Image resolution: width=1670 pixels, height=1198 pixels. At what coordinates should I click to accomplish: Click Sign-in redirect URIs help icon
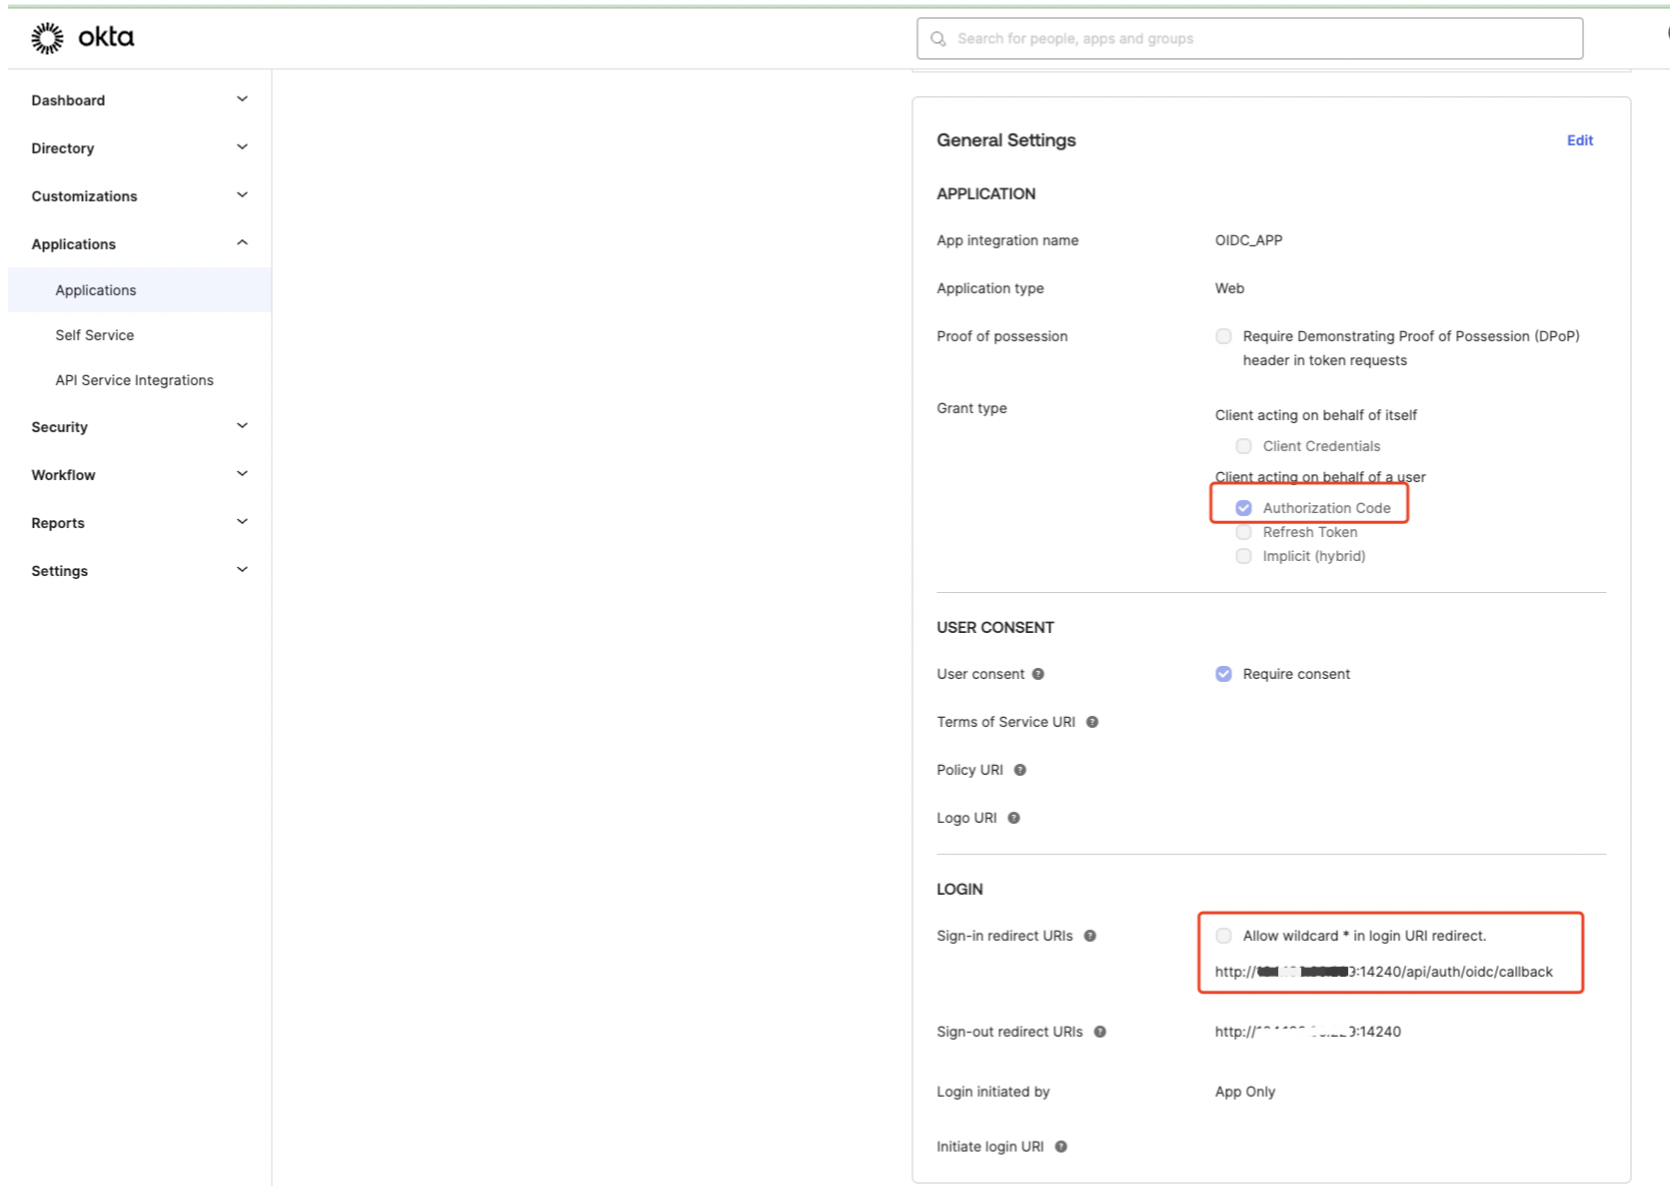(1090, 936)
